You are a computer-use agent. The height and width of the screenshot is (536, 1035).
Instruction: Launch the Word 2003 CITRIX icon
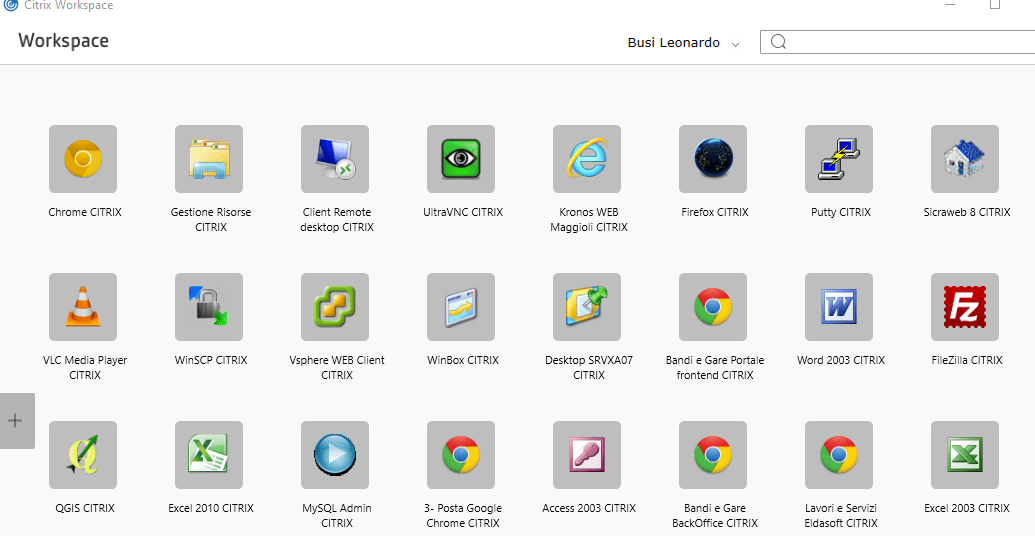click(839, 307)
